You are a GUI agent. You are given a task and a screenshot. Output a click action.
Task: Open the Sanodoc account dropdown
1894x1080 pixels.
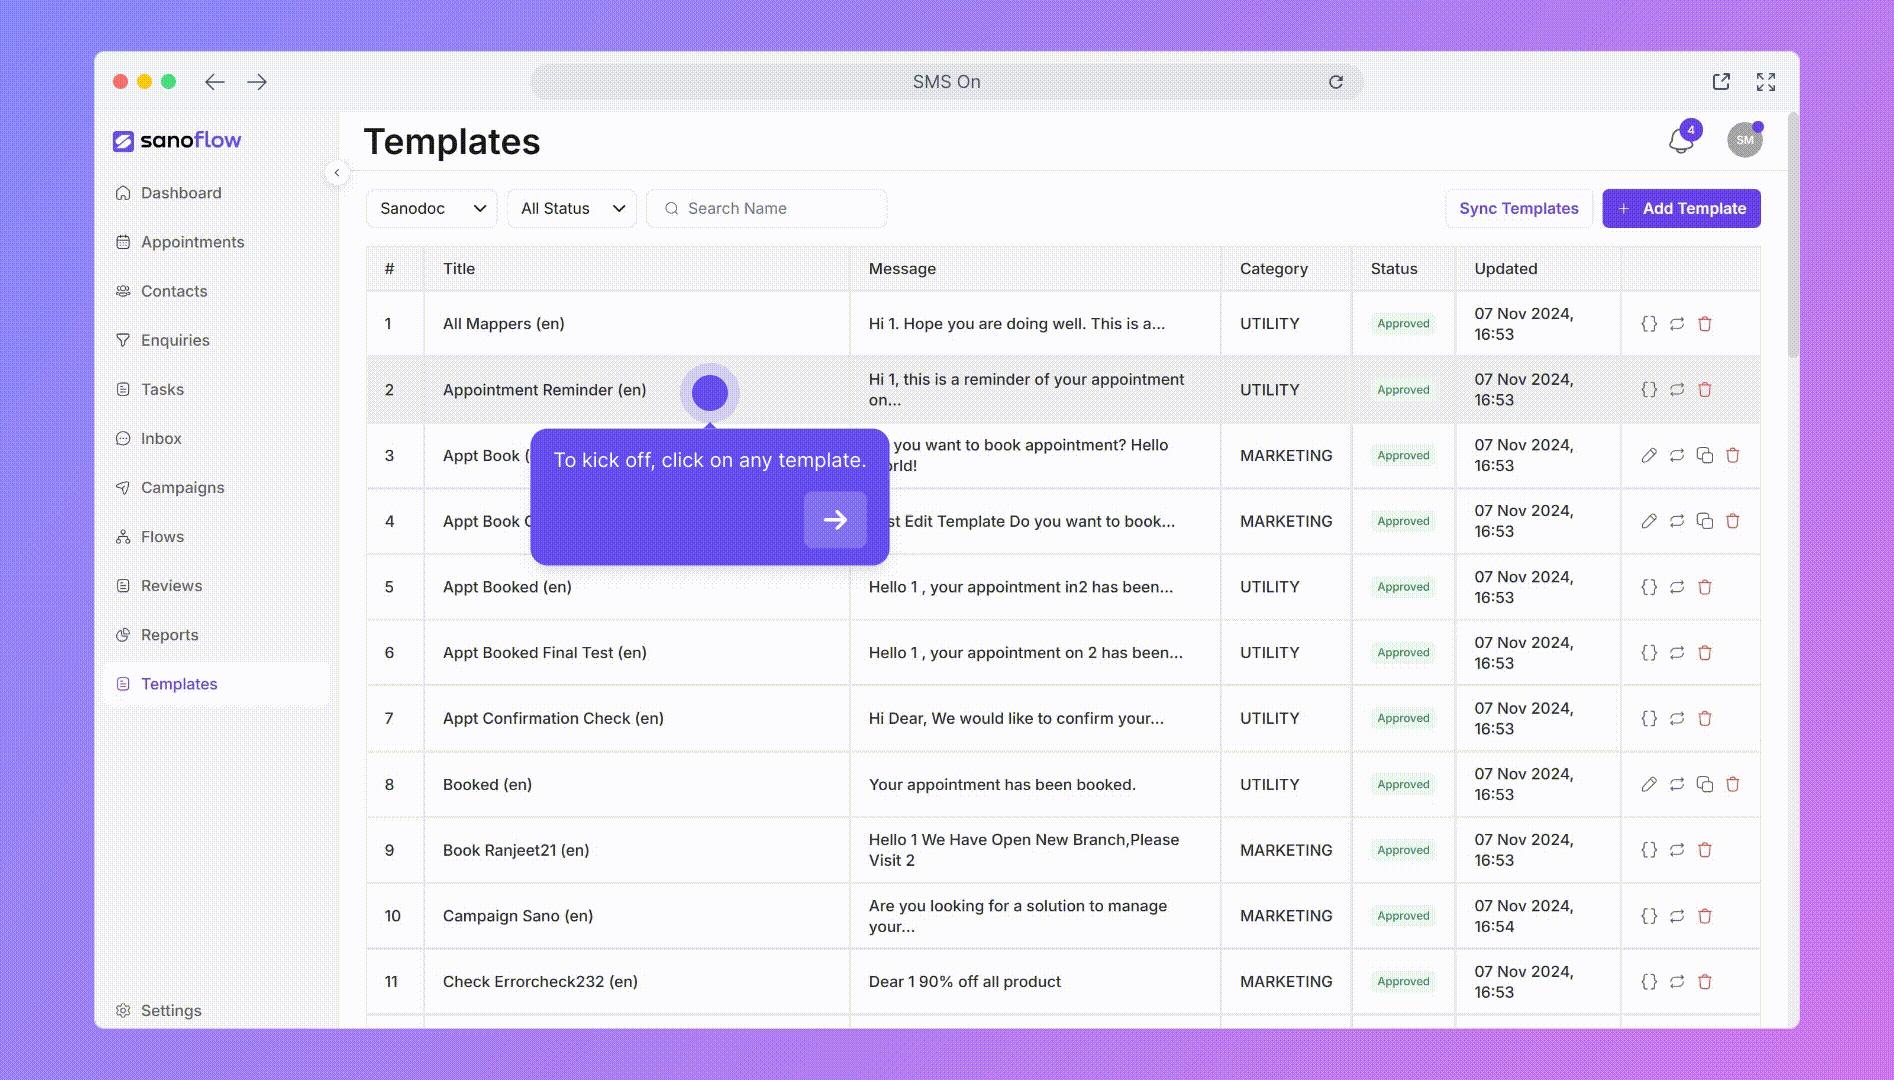coord(431,209)
